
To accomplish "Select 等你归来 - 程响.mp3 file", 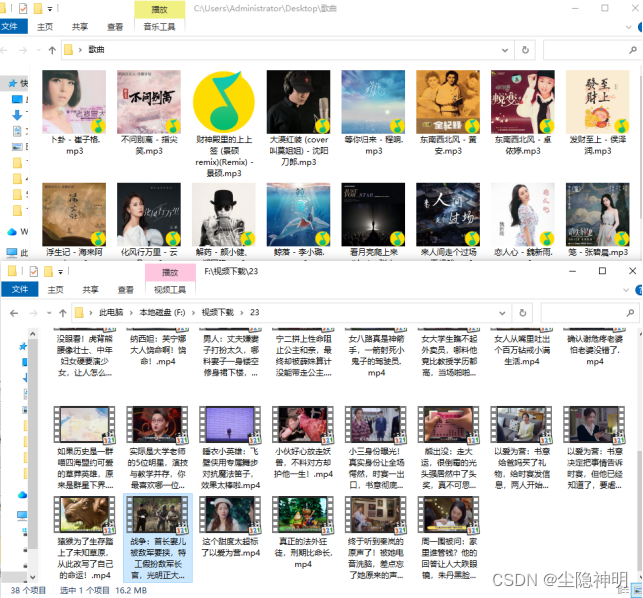I will [373, 113].
